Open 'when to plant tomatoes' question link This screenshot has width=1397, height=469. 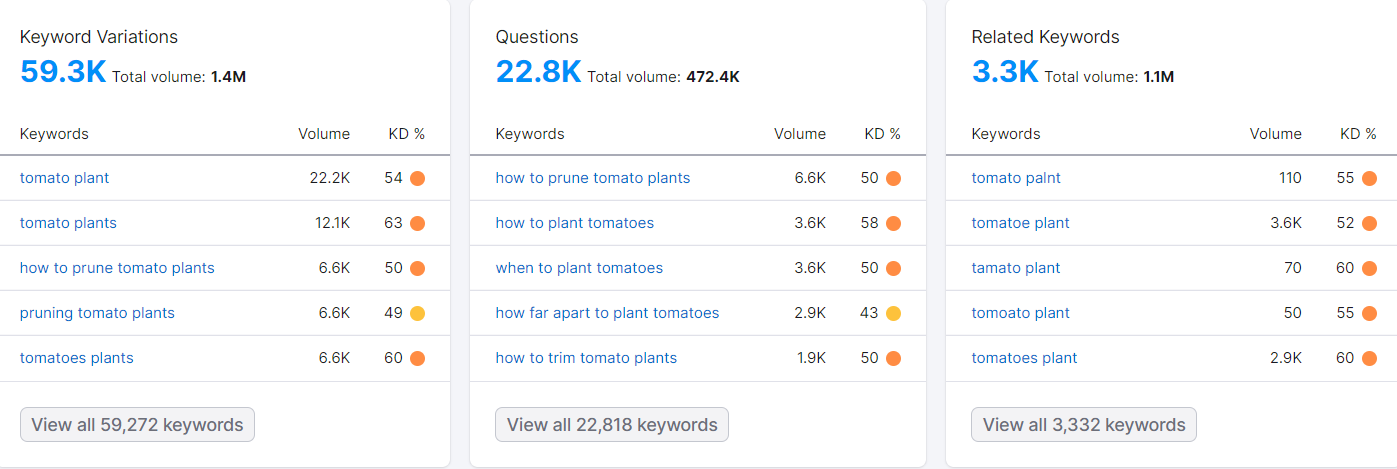[579, 268]
